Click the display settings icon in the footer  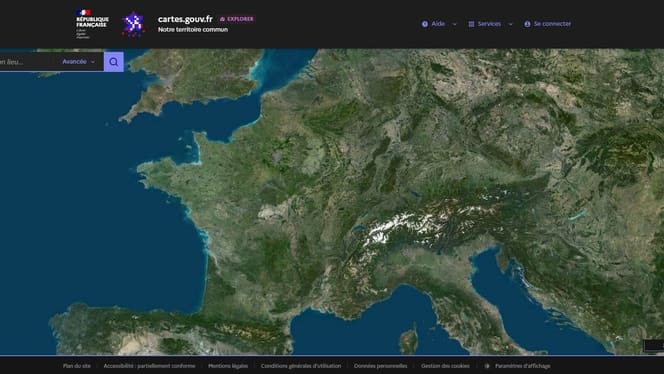coord(487,366)
